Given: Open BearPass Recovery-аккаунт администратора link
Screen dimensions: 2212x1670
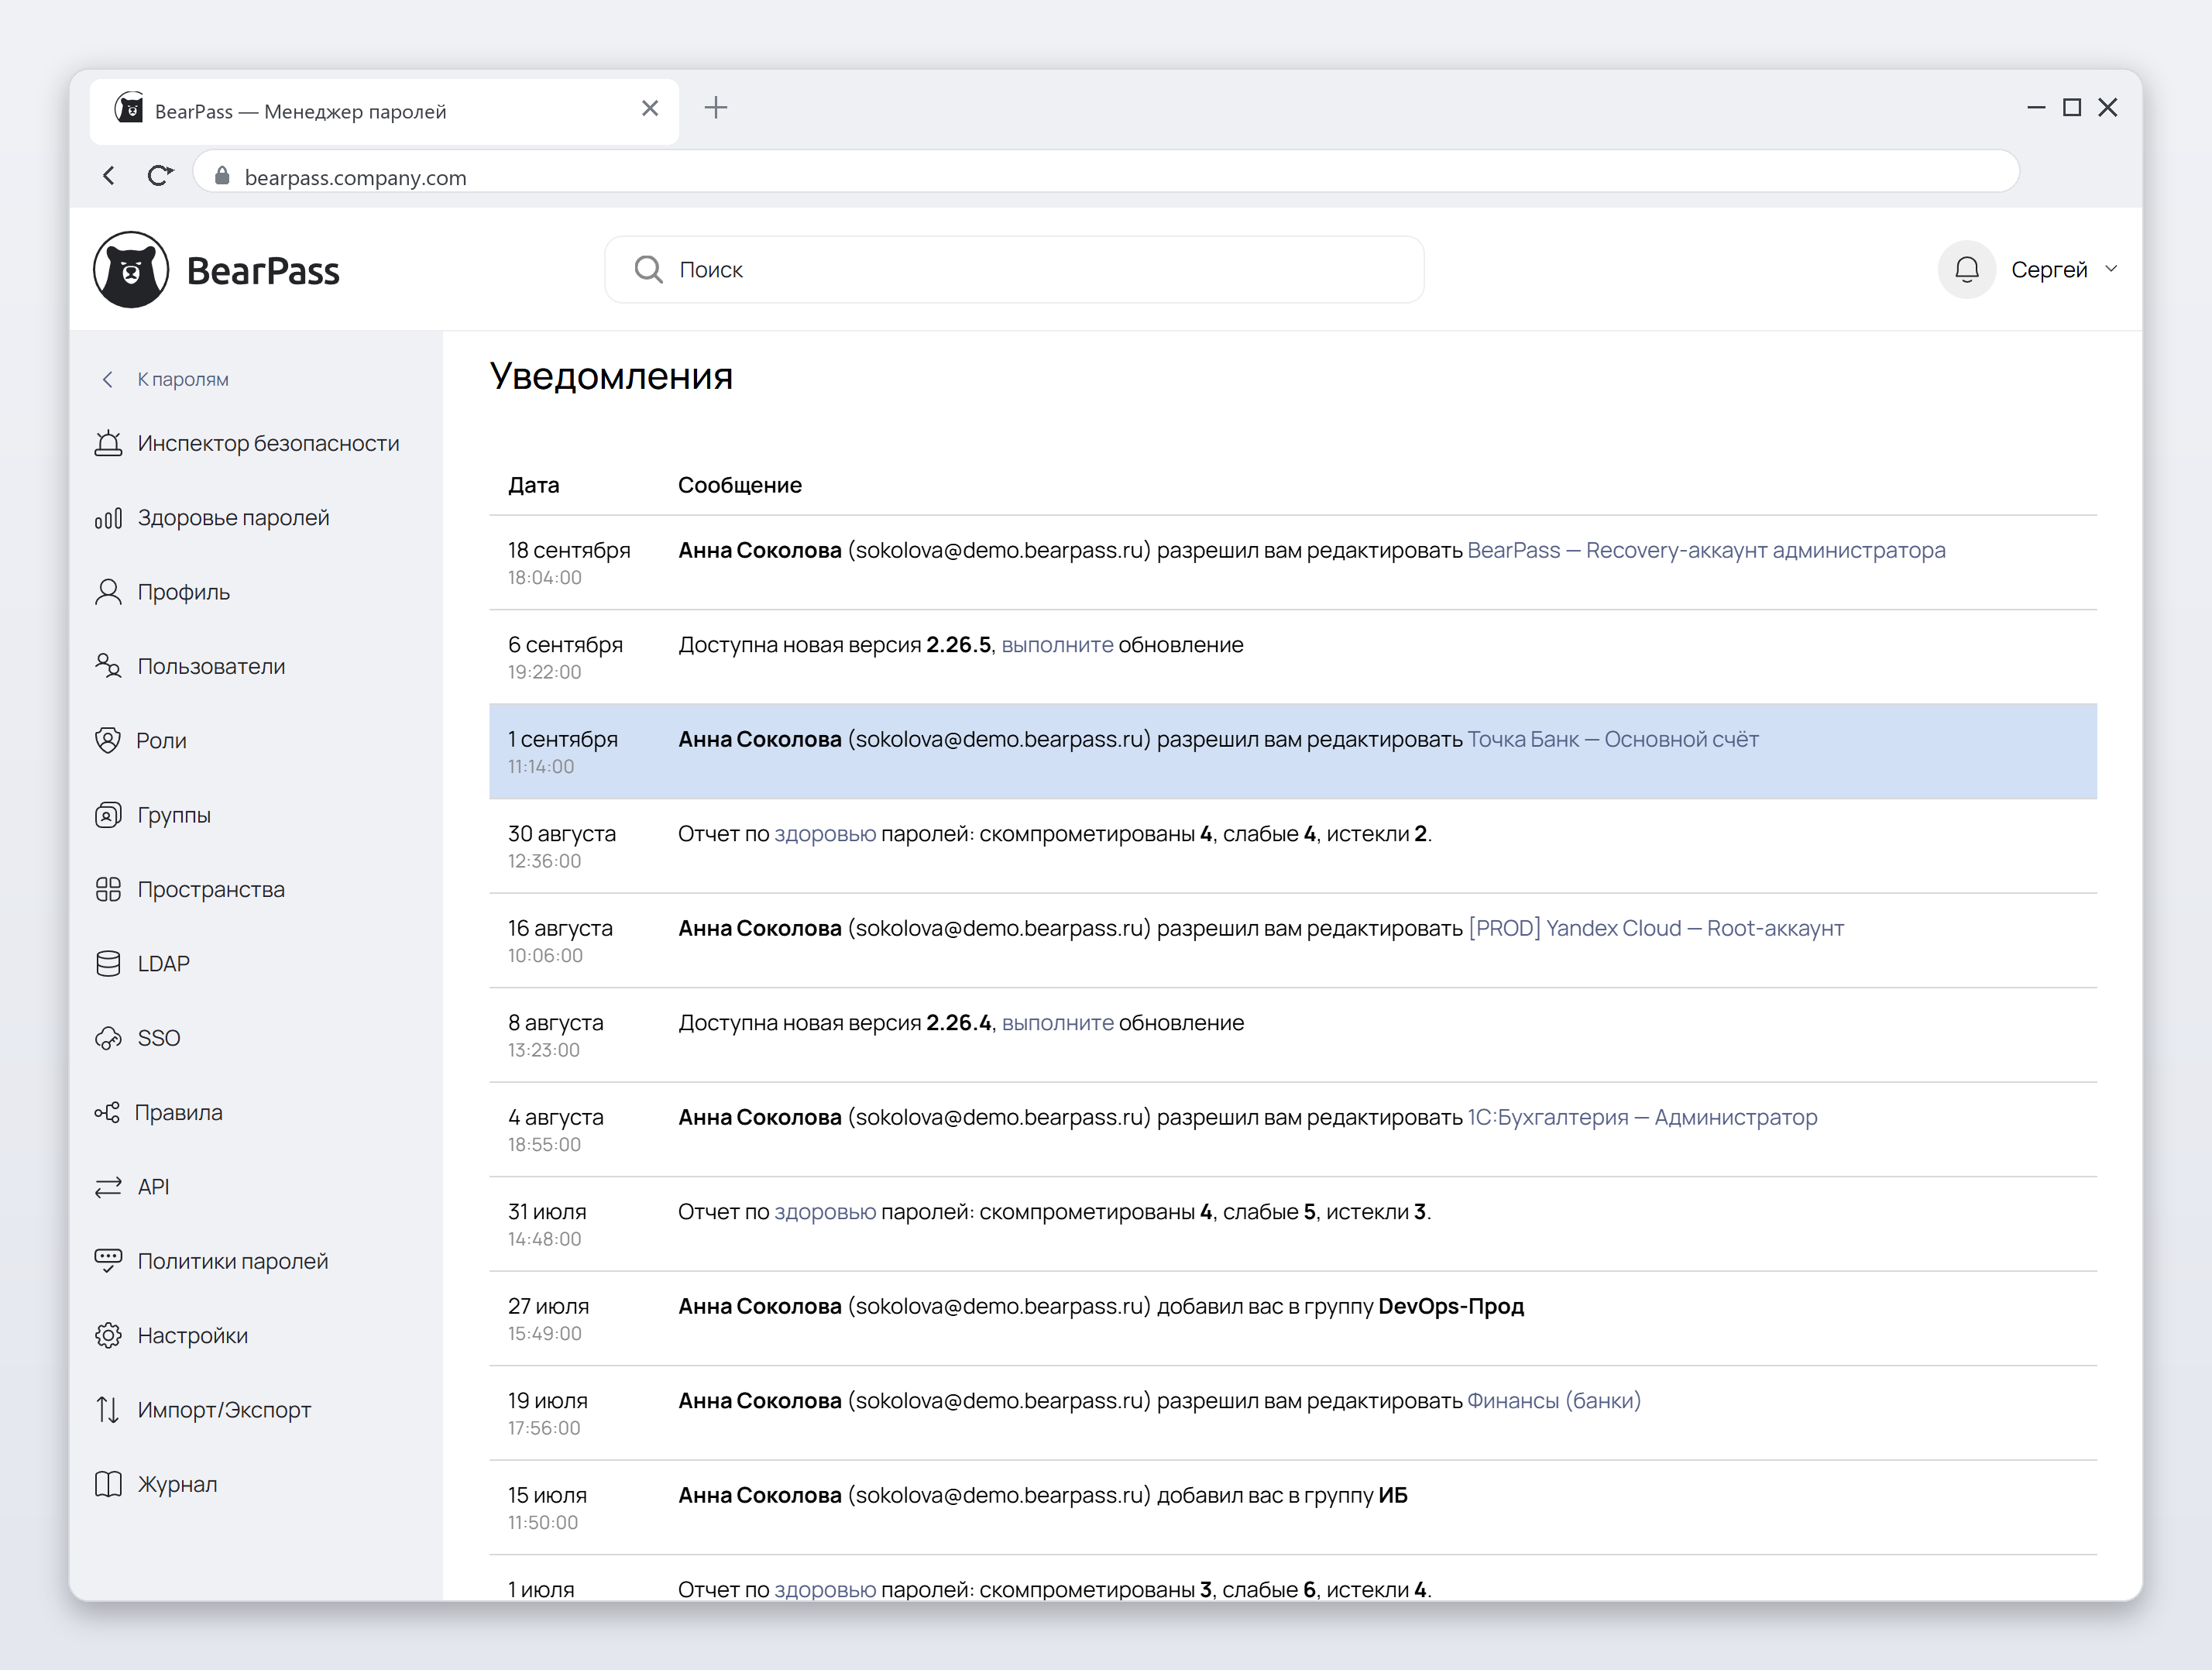Looking at the screenshot, I should [x=1706, y=550].
